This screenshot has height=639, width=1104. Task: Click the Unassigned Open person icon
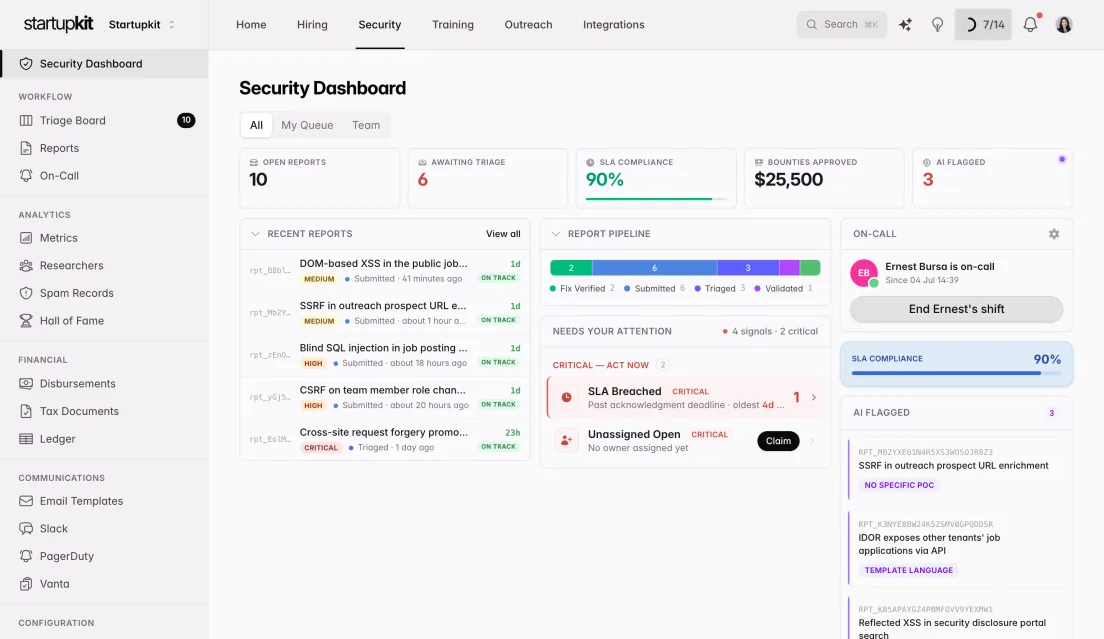pos(566,441)
